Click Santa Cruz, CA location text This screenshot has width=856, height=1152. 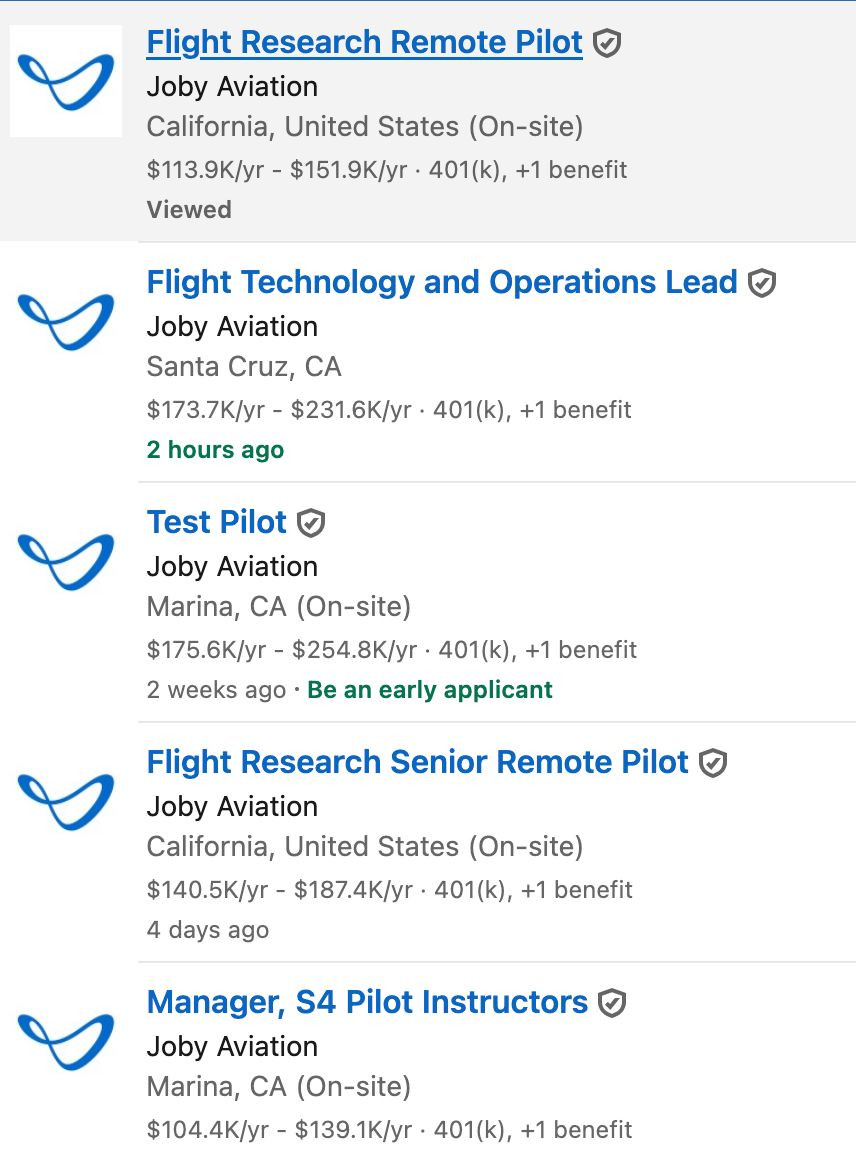point(244,367)
